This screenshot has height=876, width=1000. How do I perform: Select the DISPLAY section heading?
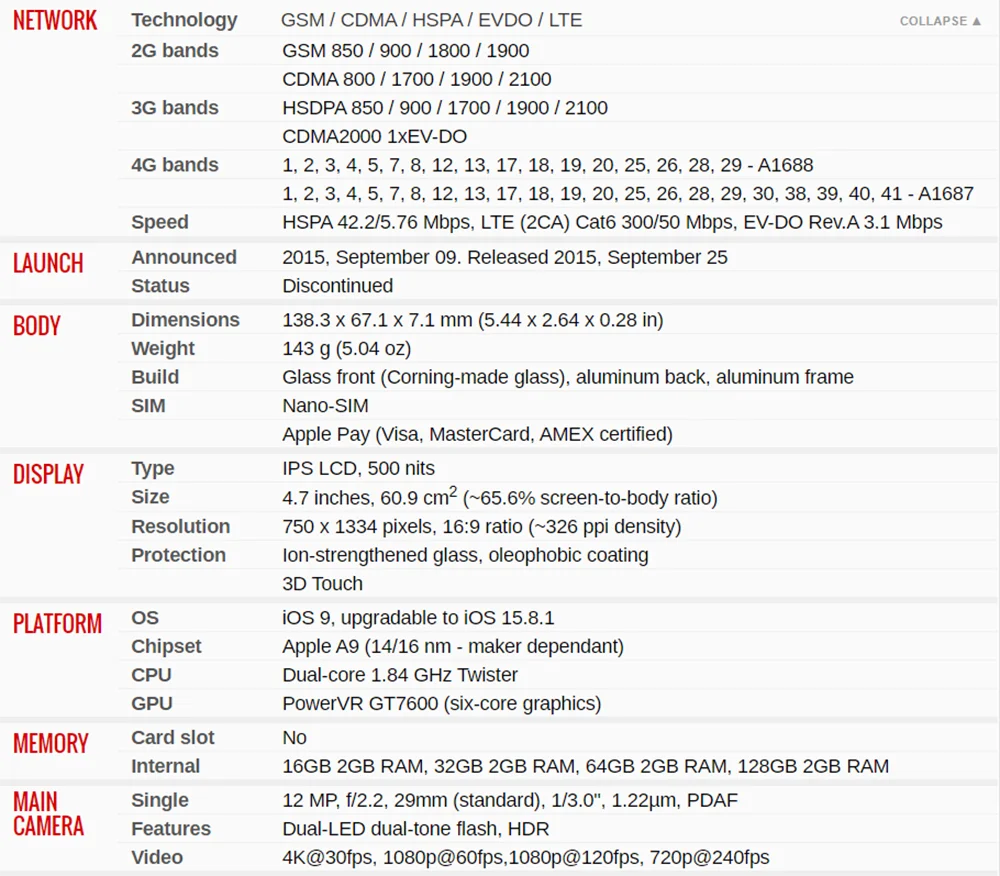click(48, 474)
